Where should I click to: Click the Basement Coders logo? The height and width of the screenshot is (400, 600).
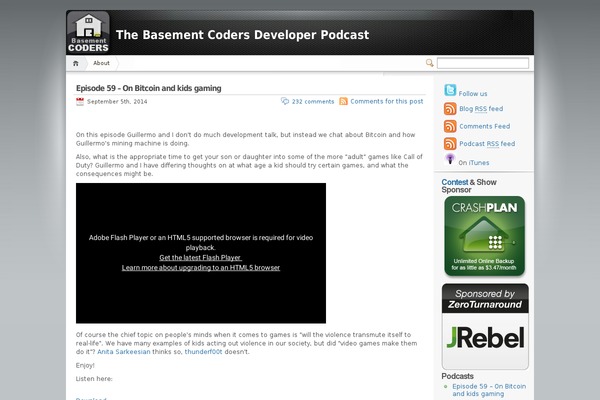click(88, 33)
